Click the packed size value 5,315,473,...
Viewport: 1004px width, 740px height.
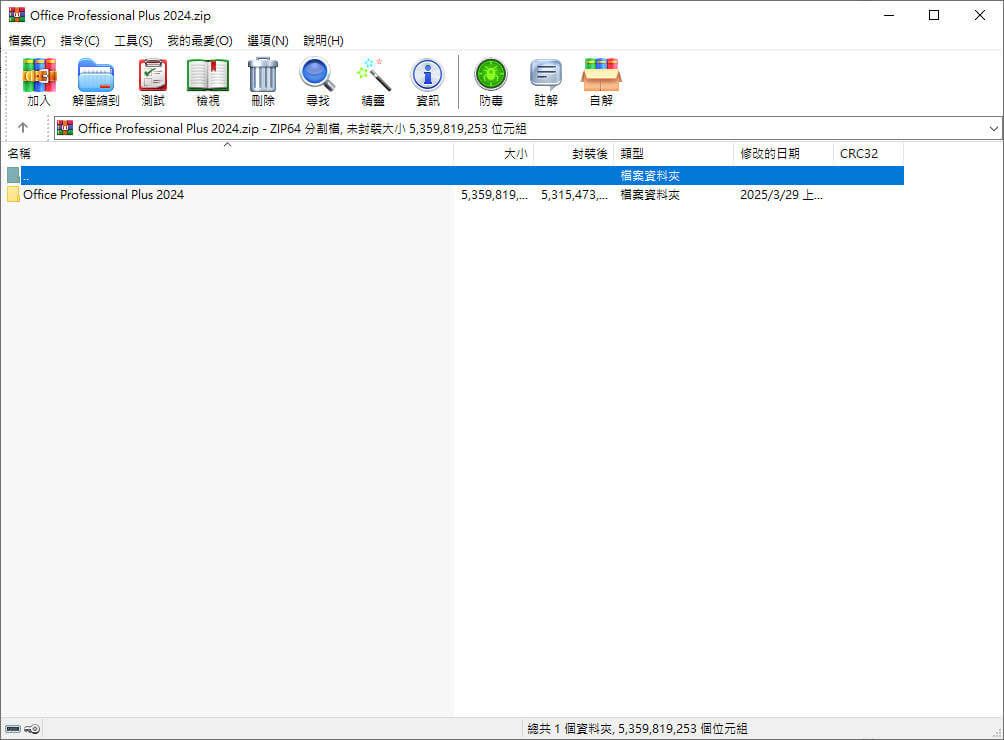pyautogui.click(x=574, y=195)
